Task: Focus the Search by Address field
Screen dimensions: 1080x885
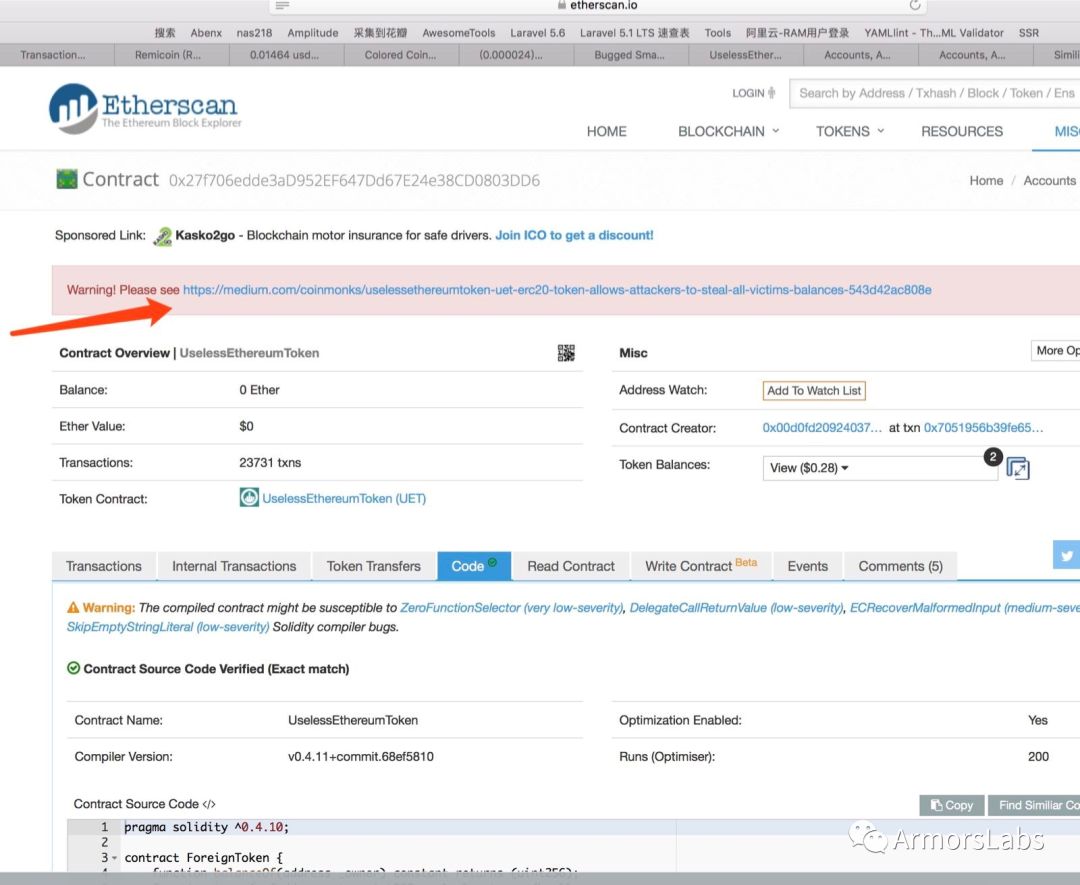Action: [x=935, y=93]
